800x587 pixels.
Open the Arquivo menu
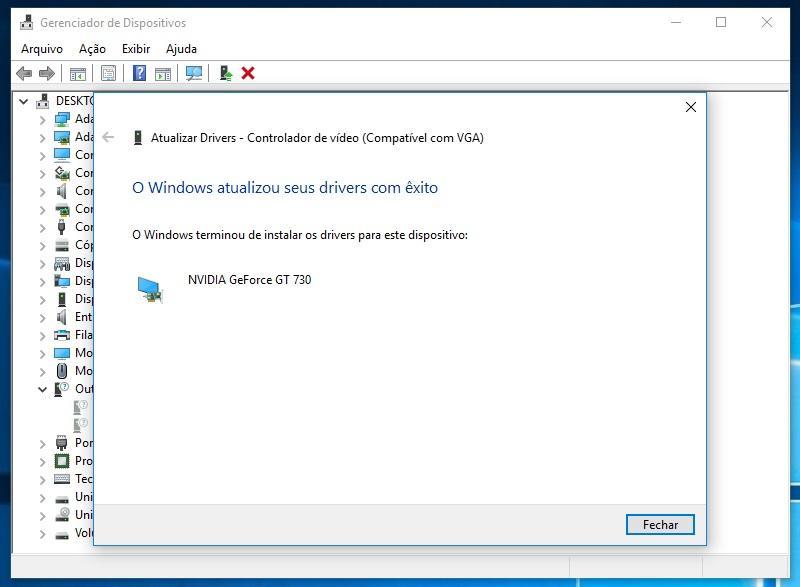point(42,49)
